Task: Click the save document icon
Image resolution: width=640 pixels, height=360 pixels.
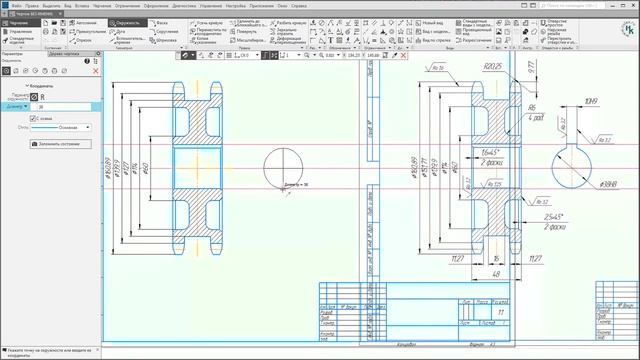Action: [63, 23]
